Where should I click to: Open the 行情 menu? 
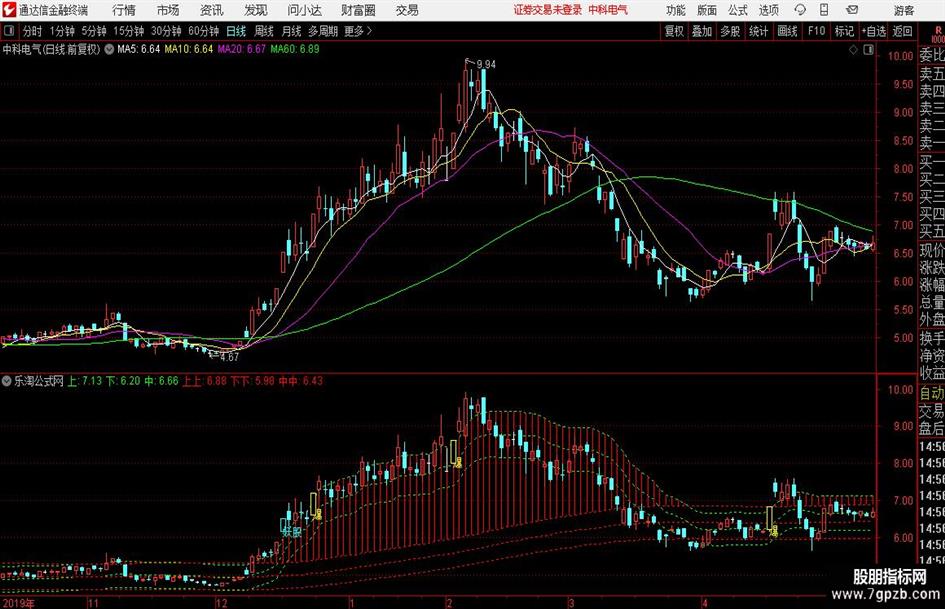[124, 10]
